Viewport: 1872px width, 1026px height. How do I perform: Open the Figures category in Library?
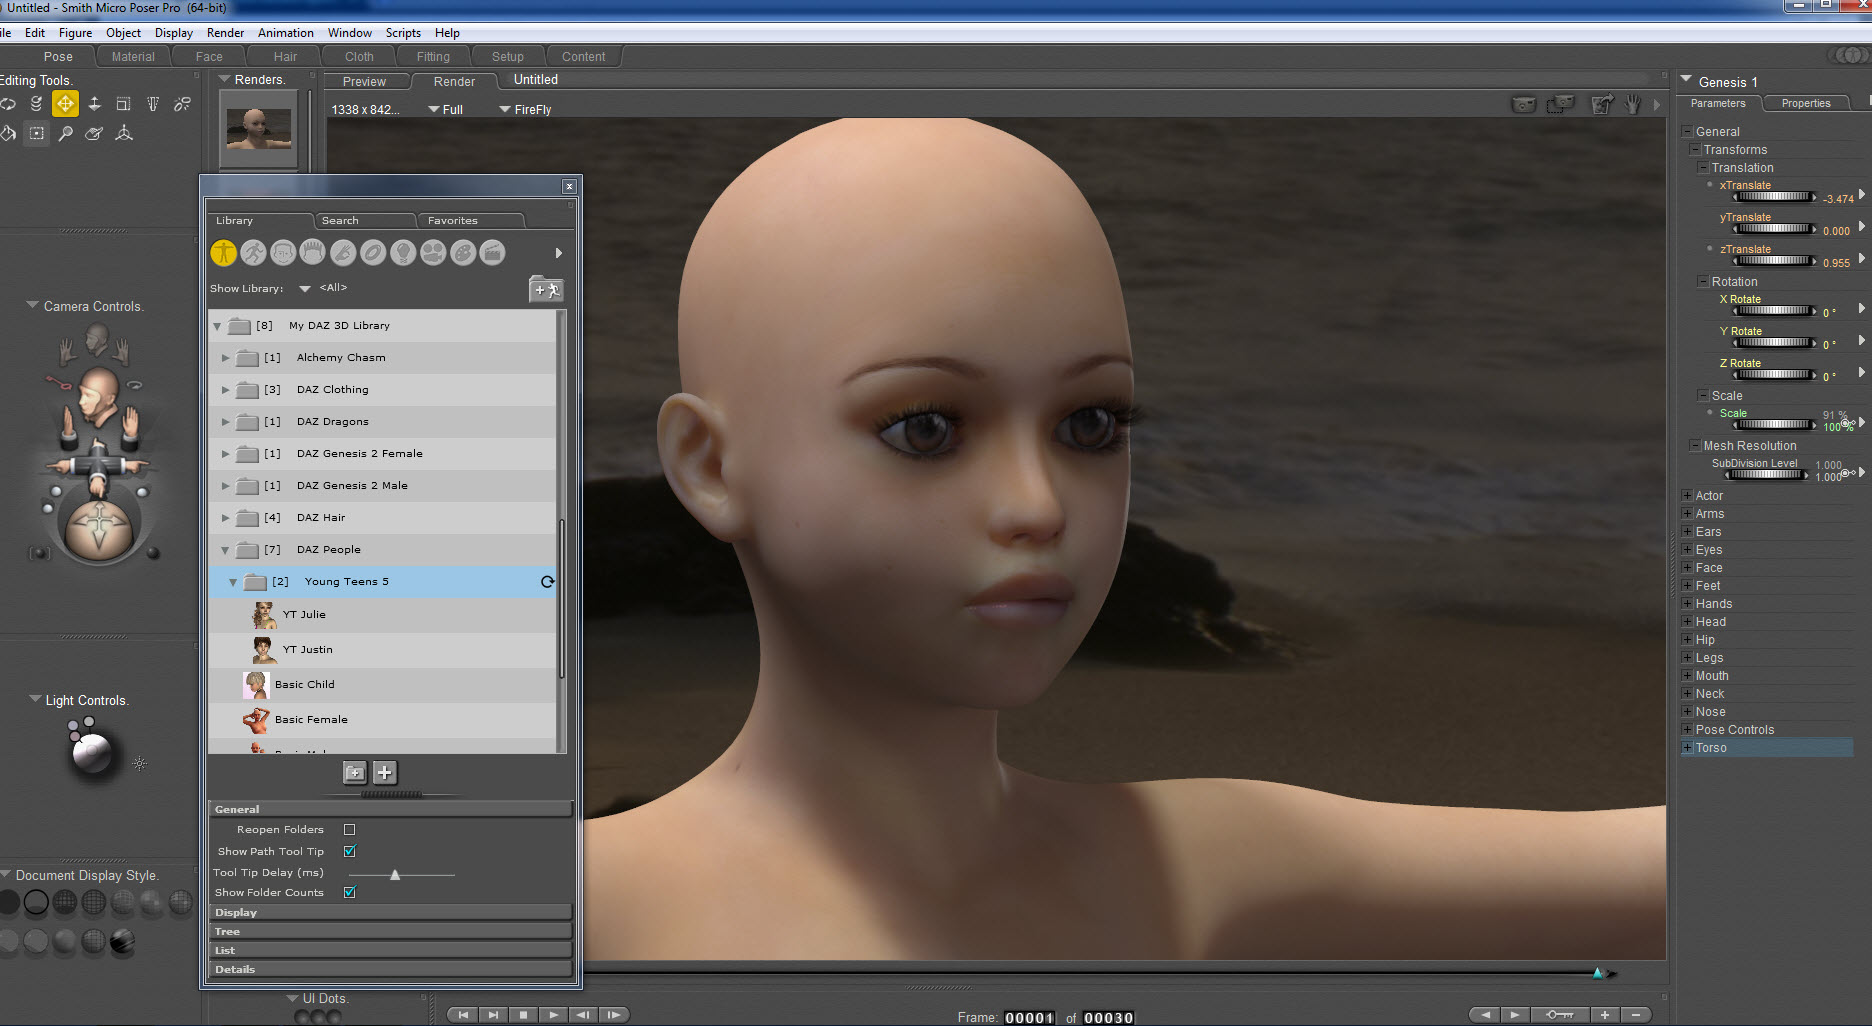point(223,253)
